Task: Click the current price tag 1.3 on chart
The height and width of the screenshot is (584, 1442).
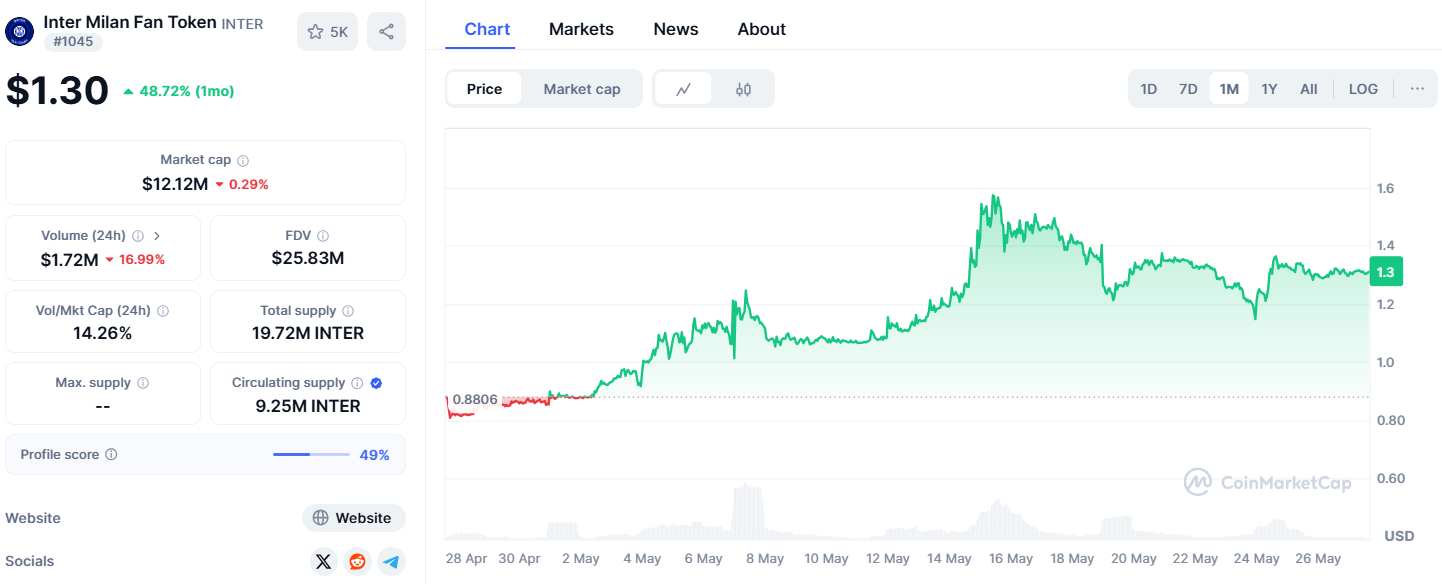Action: (x=1386, y=272)
